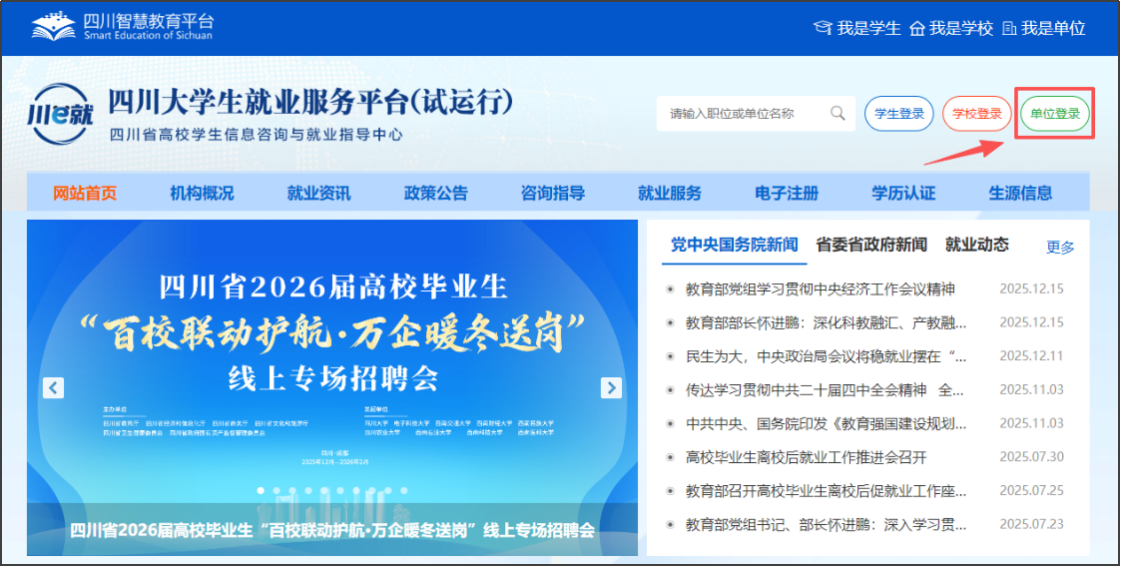Image resolution: width=1121 pixels, height=566 pixels.
Task: Select 我是单位 with document icon
Action: [x=1043, y=28]
